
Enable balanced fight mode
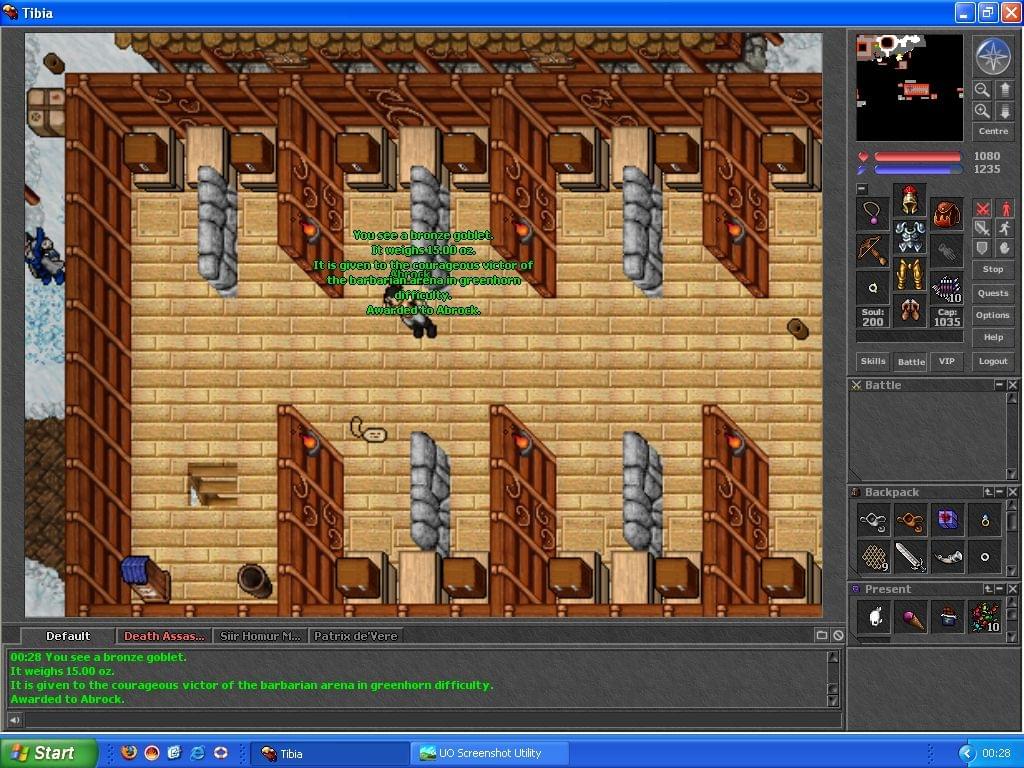point(982,228)
